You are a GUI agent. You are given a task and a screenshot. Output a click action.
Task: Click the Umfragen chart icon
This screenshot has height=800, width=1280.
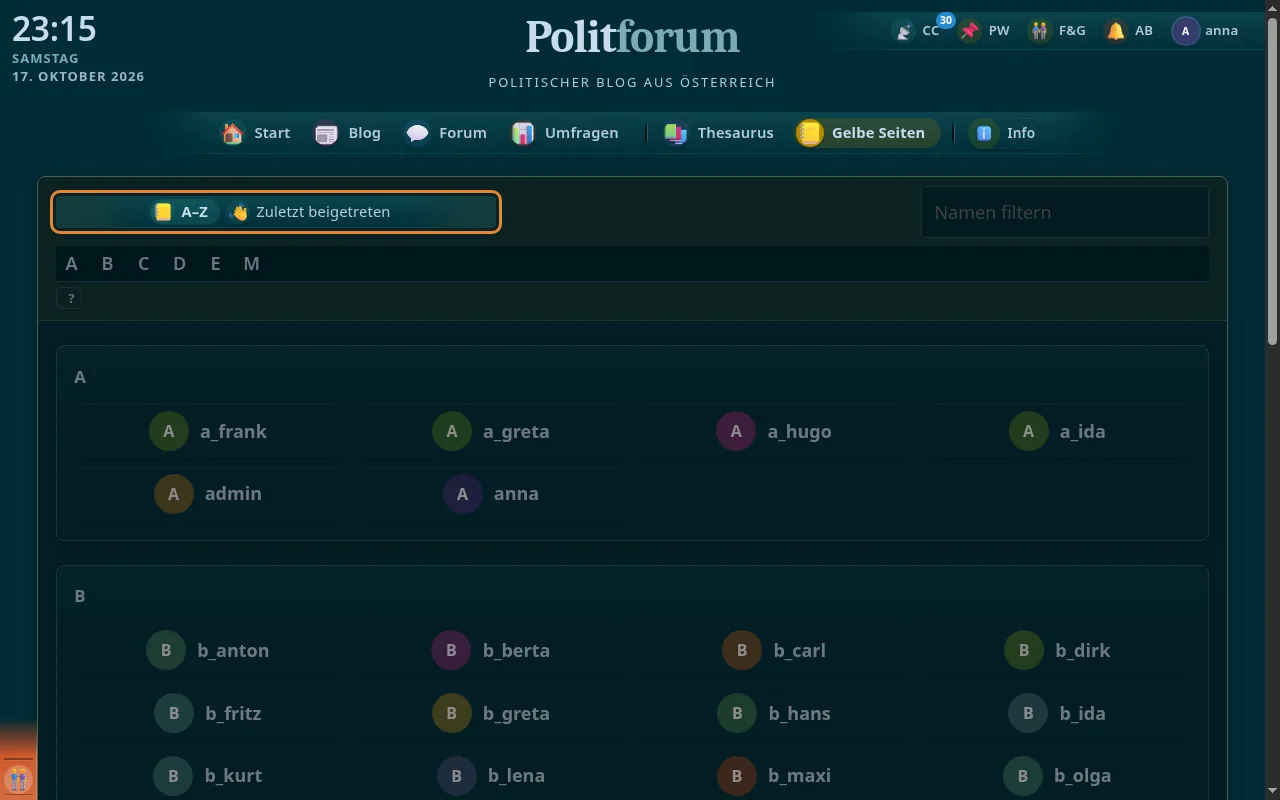pyautogui.click(x=523, y=133)
